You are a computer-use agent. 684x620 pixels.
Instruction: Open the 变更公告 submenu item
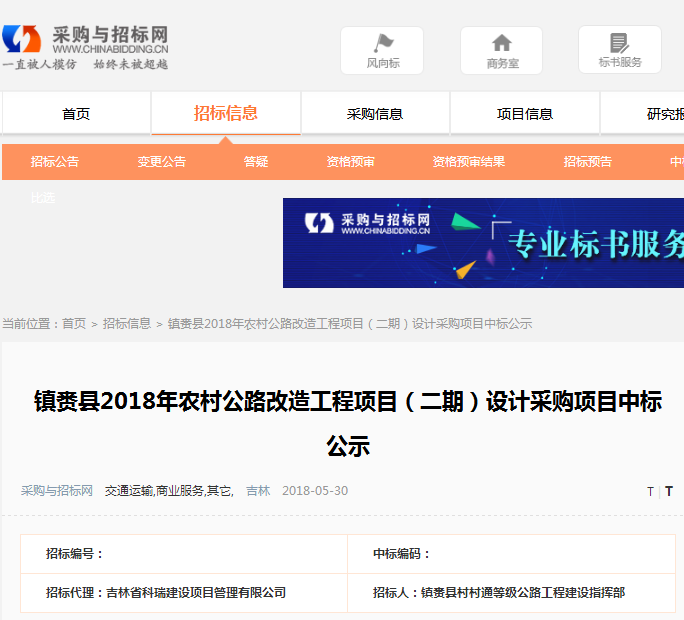click(x=162, y=162)
